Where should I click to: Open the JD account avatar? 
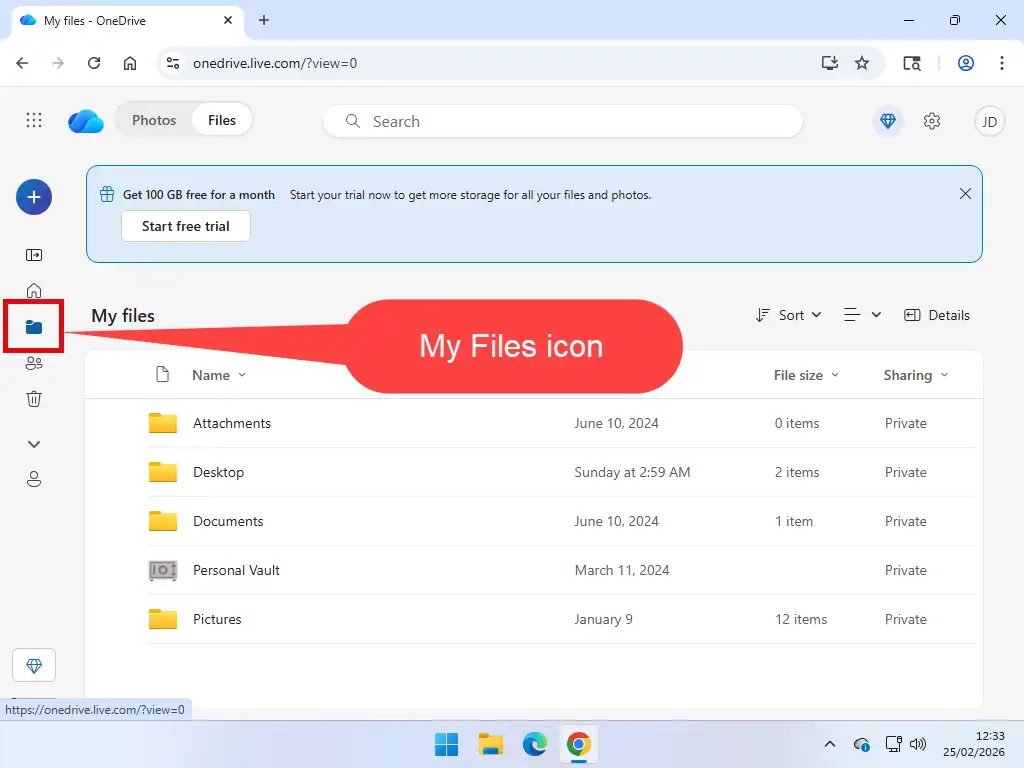click(x=989, y=120)
